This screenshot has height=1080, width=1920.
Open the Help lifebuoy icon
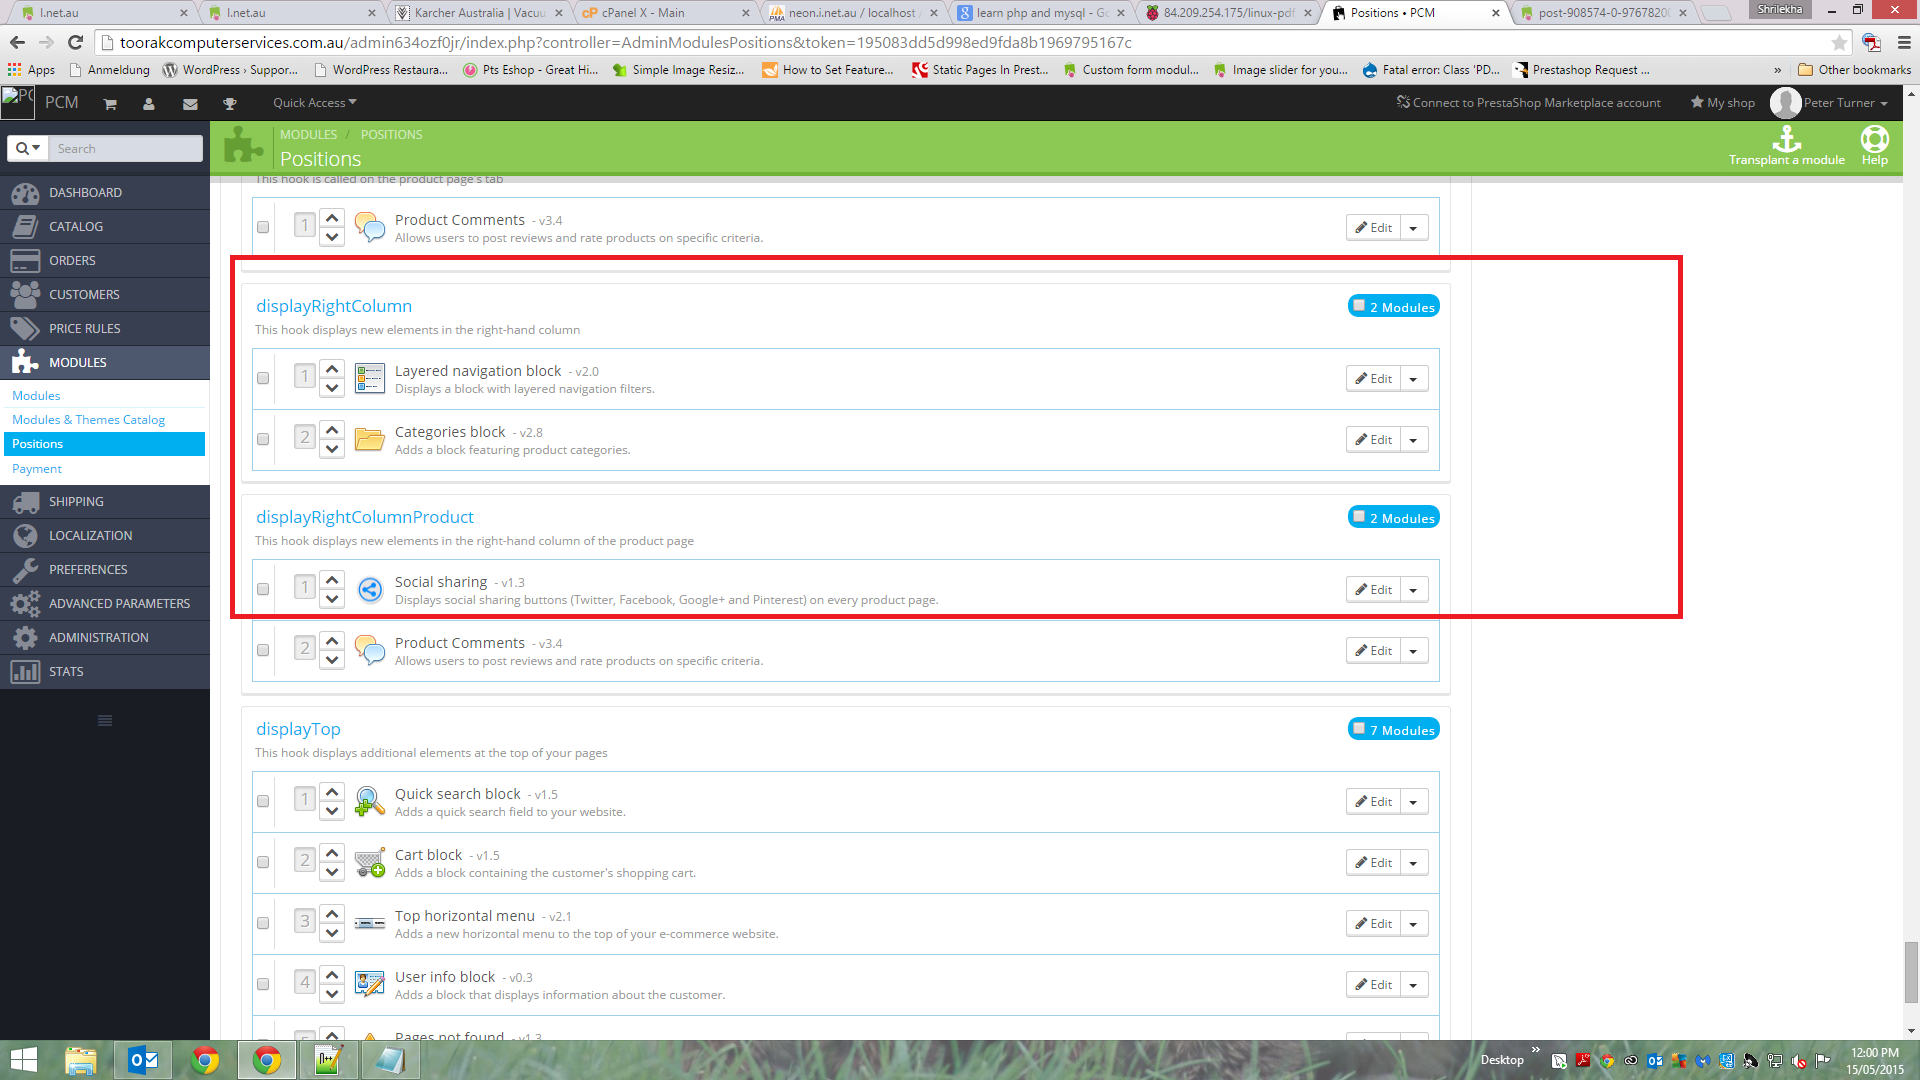[1874, 139]
